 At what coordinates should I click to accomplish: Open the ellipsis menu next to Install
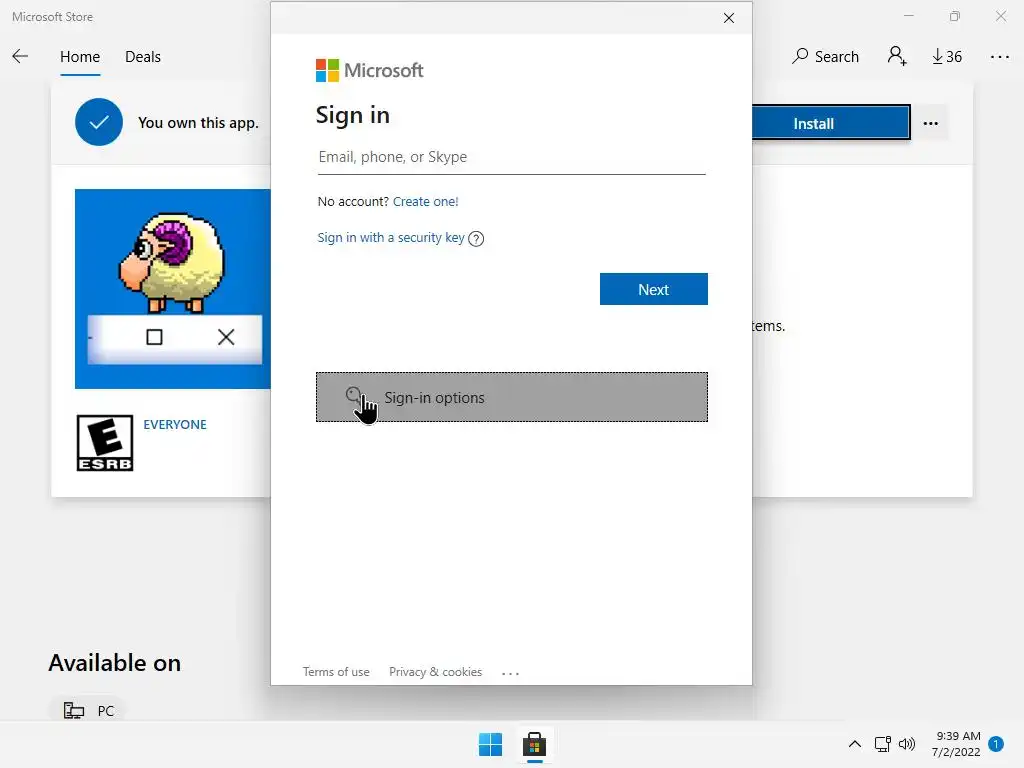pyautogui.click(x=931, y=123)
